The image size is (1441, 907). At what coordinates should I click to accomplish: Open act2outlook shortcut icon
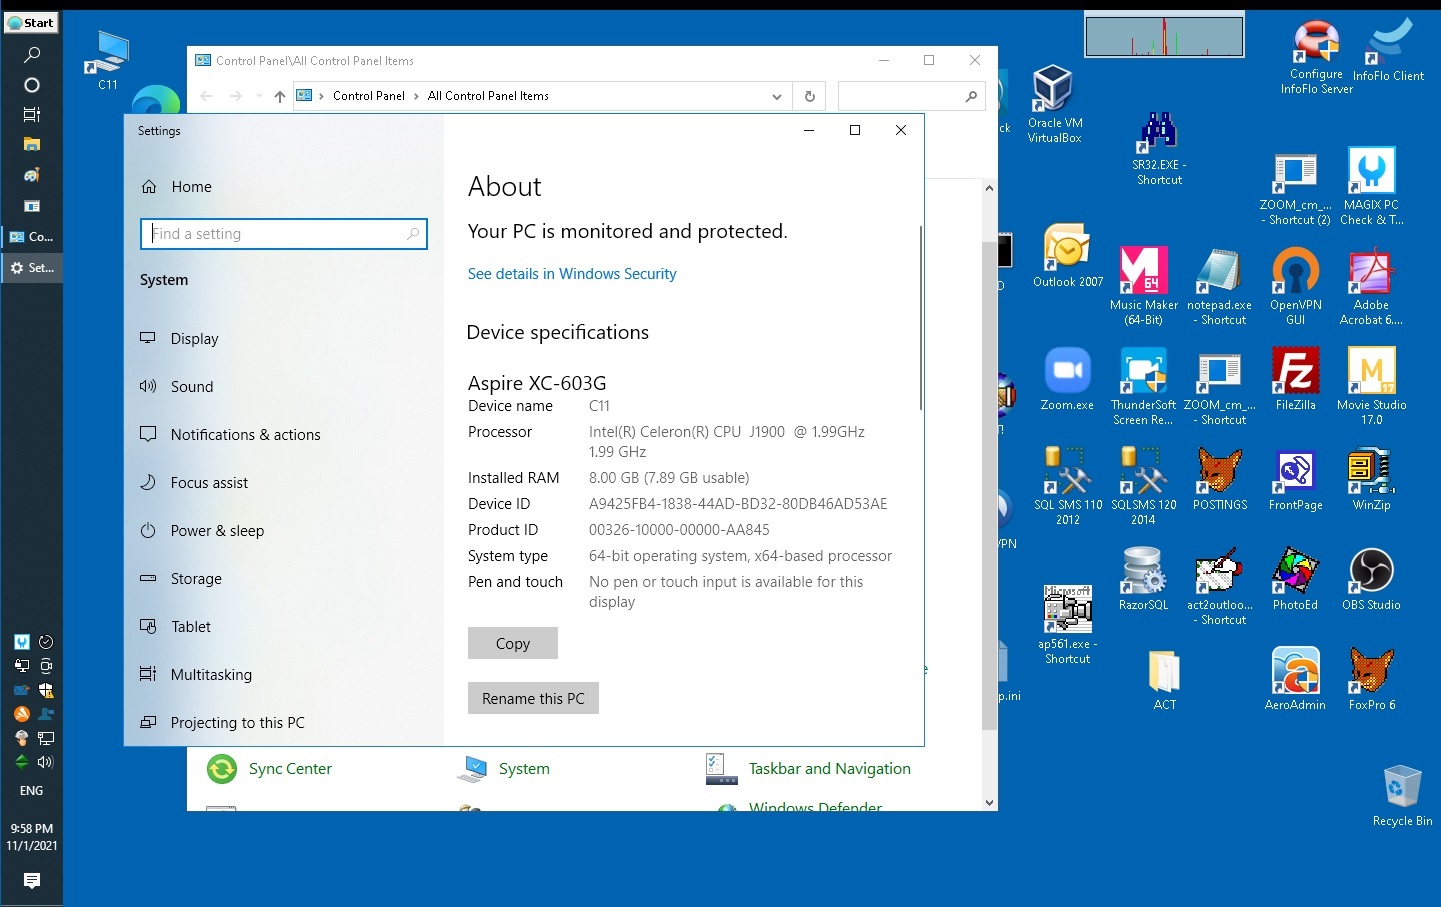pos(1219,586)
